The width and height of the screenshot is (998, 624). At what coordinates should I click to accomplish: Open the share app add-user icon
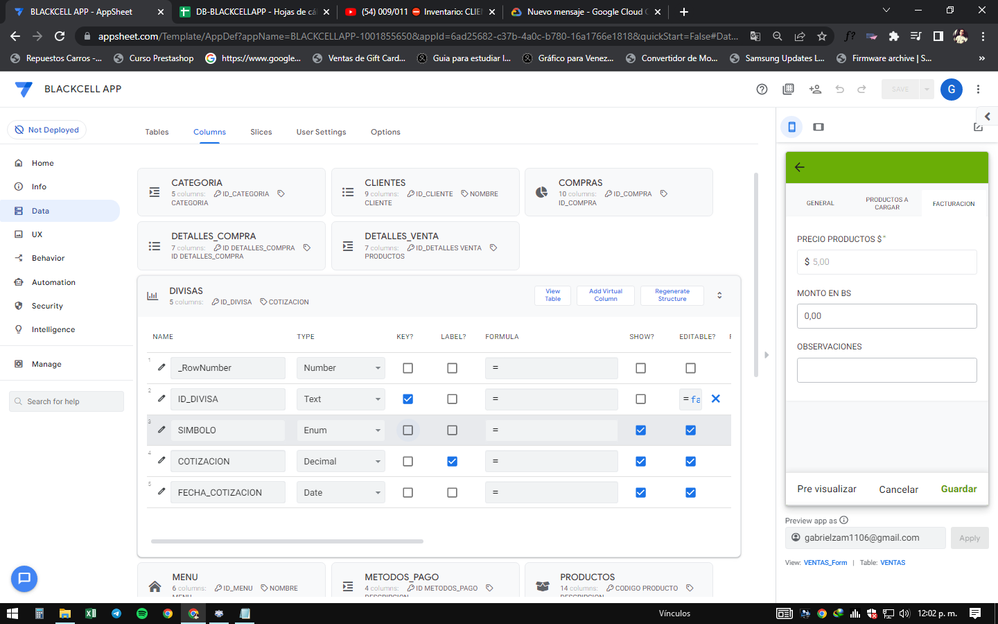[x=815, y=89]
